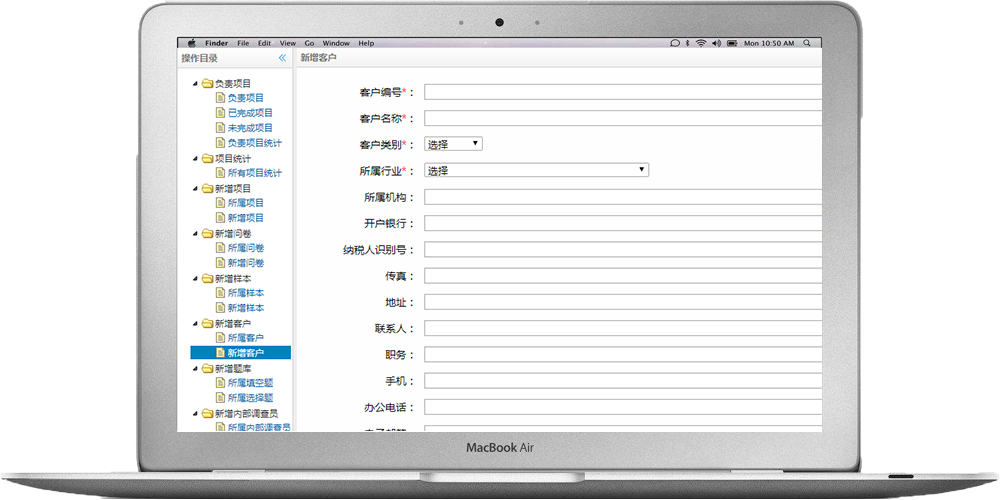Click the folder icon beside 新增题库

point(207,368)
